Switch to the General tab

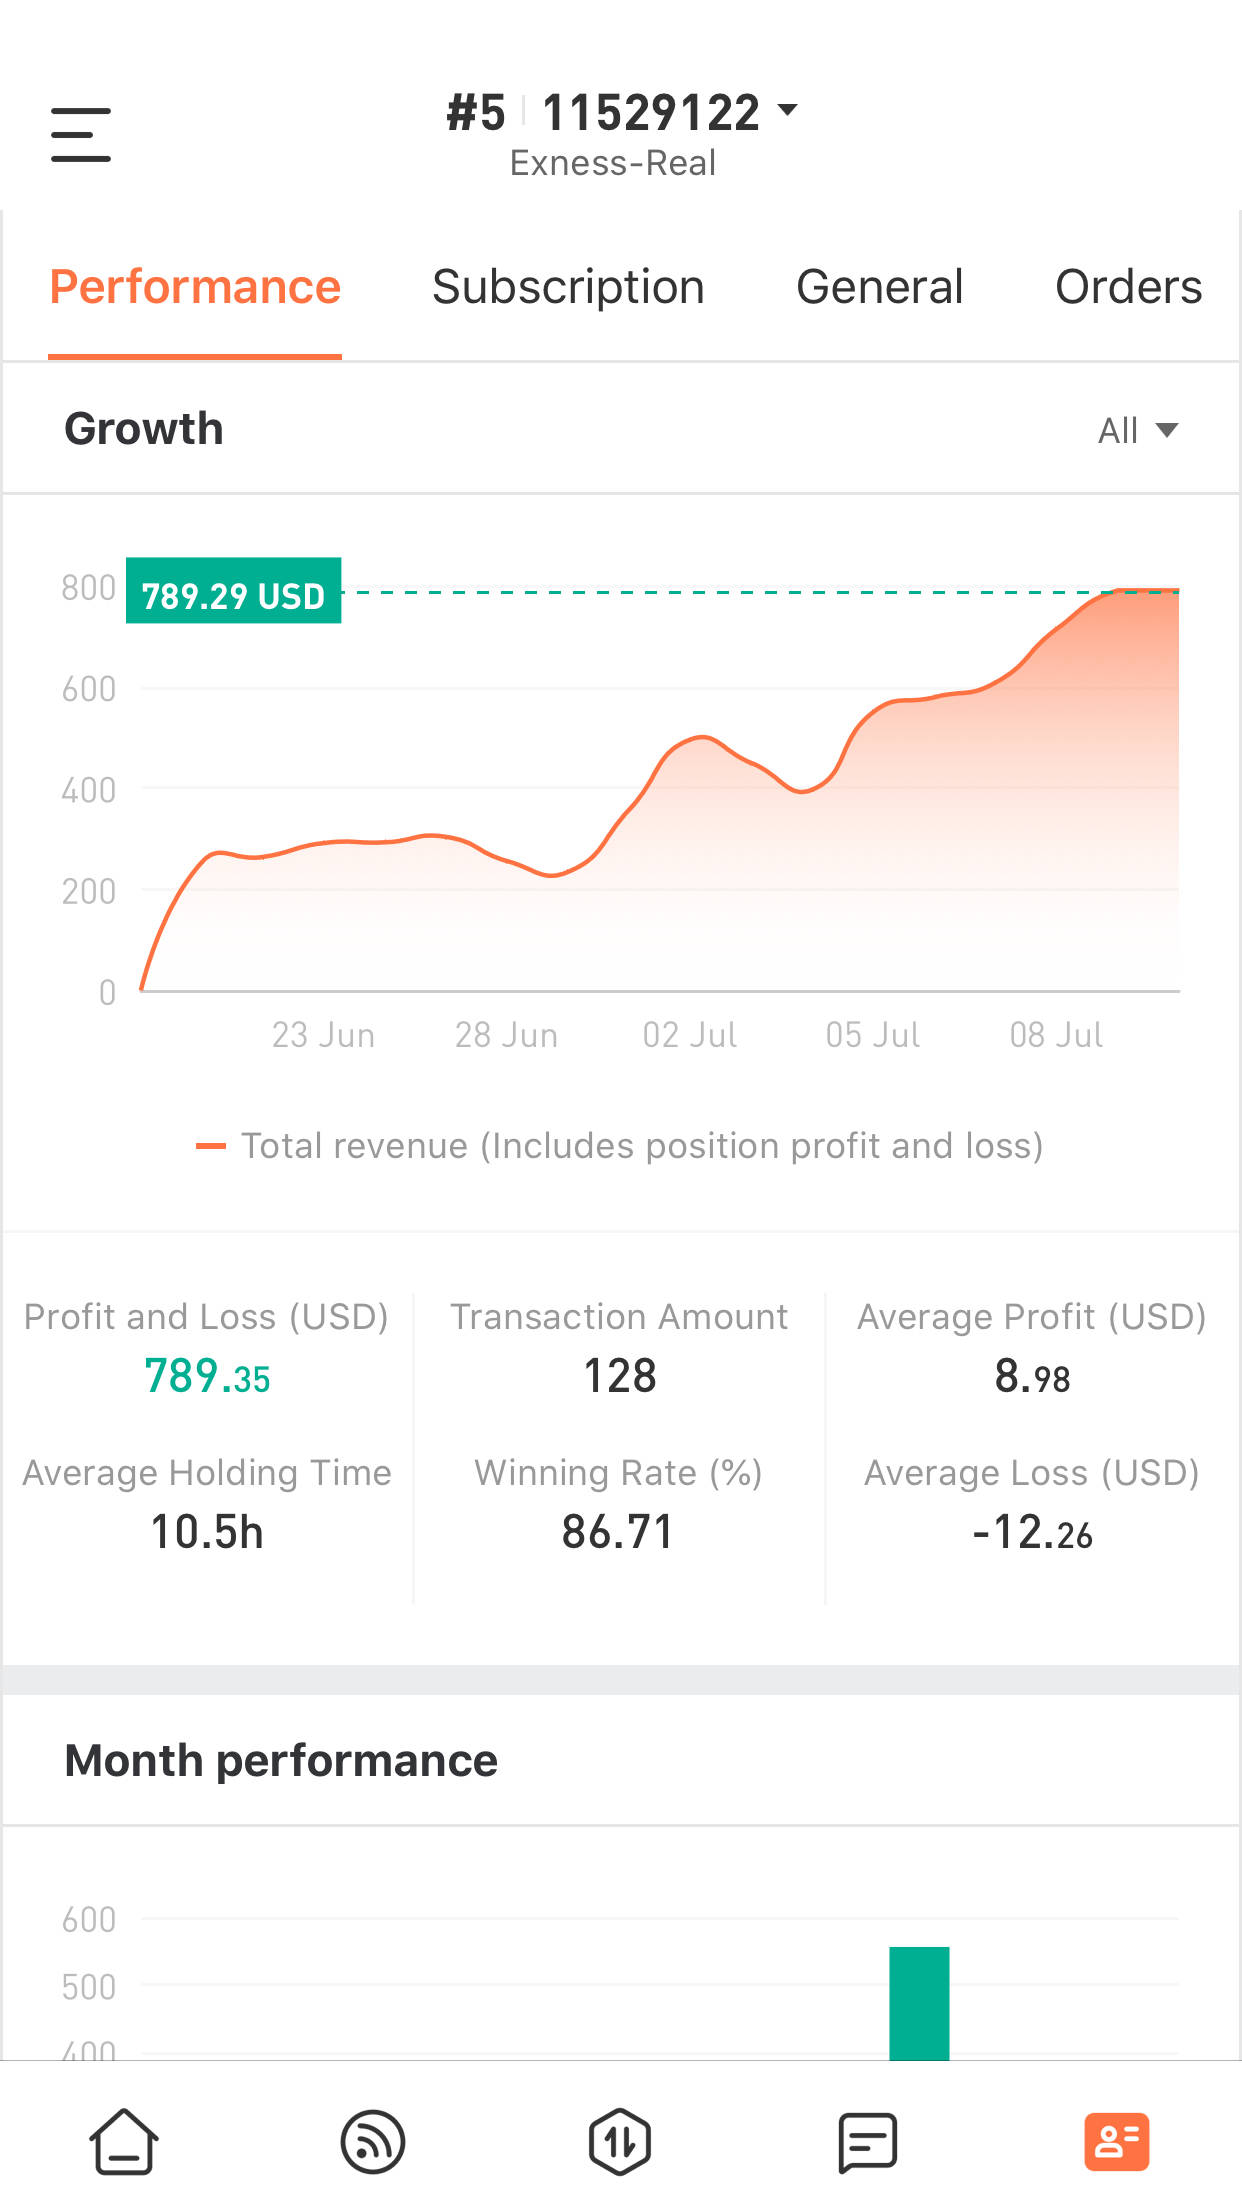pyautogui.click(x=879, y=288)
